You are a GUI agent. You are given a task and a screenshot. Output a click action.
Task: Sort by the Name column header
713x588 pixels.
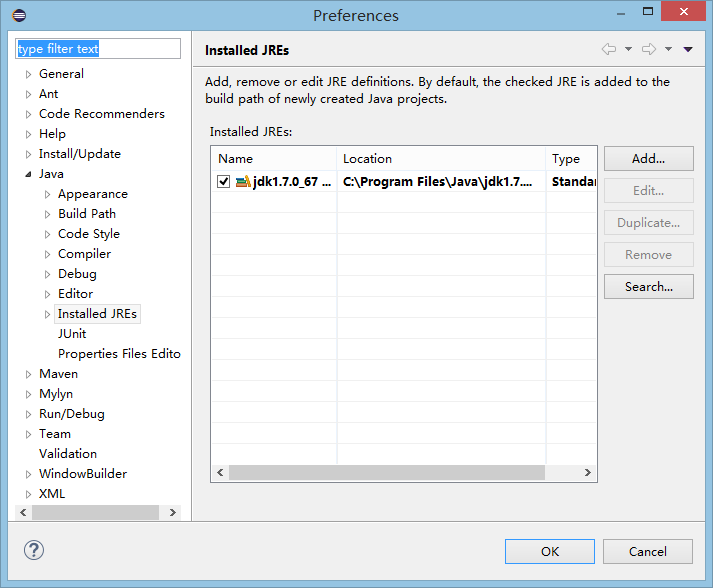274,158
